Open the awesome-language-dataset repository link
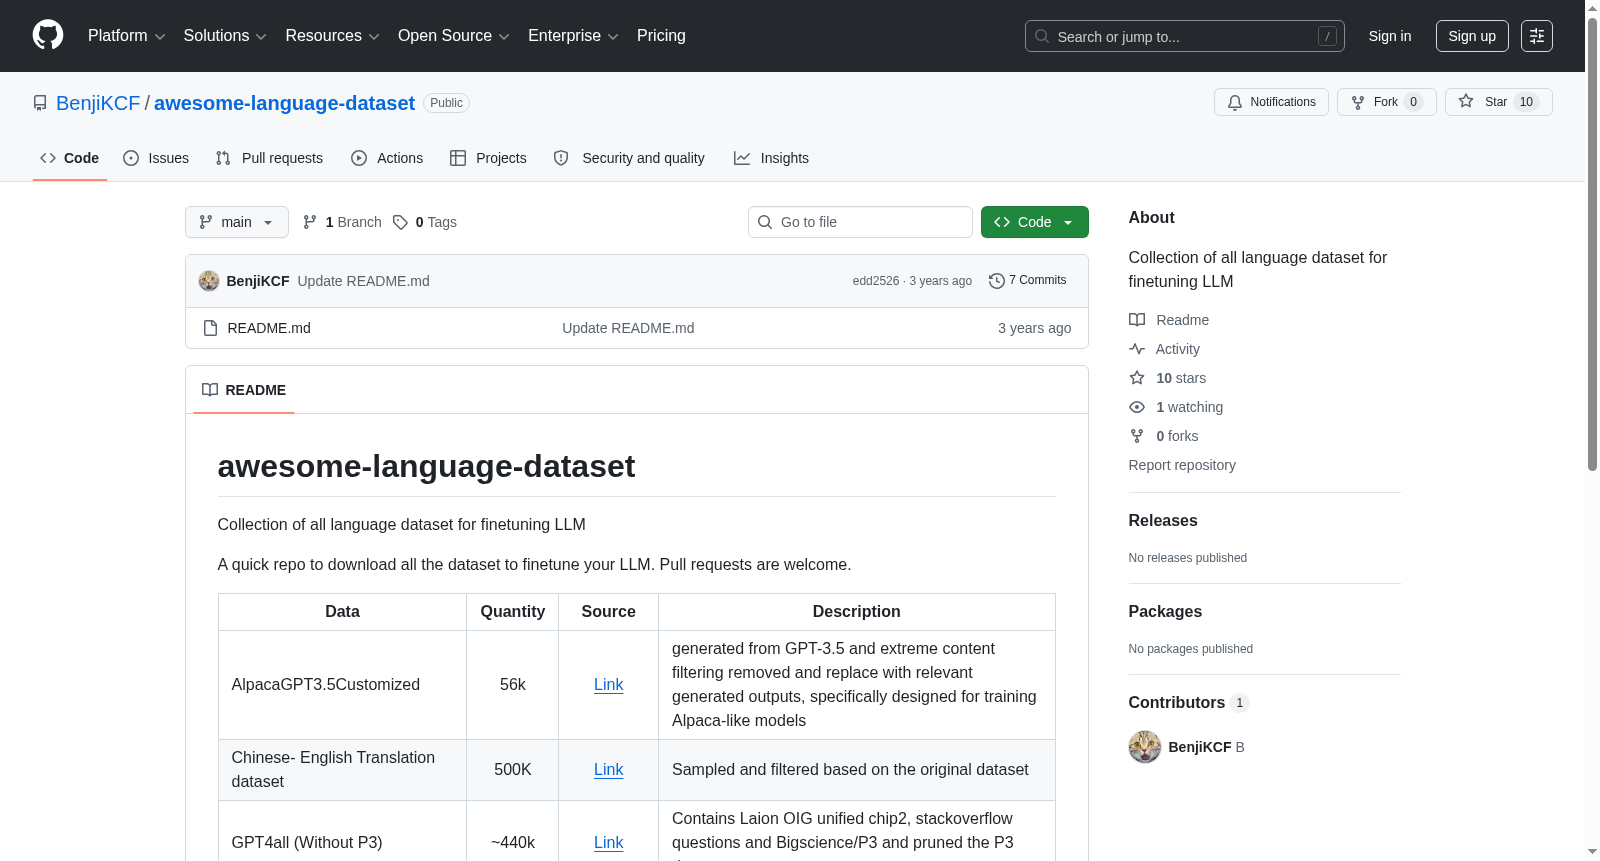 (x=284, y=103)
